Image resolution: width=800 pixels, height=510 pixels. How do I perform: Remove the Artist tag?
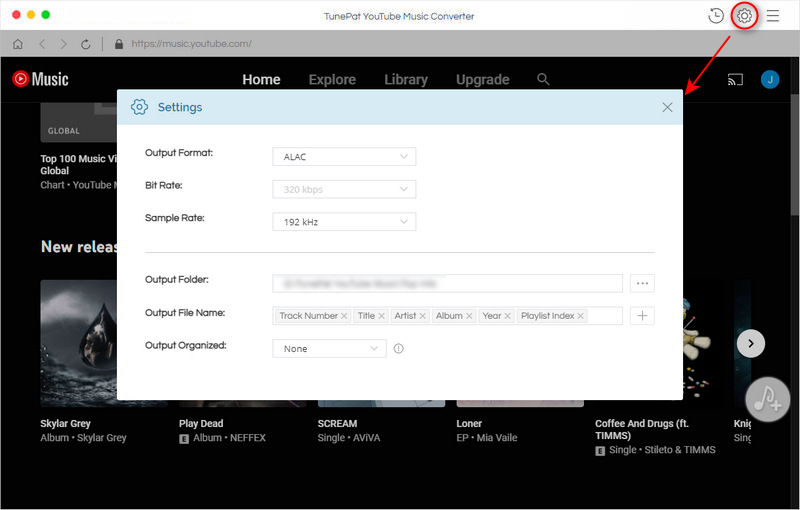(x=422, y=316)
